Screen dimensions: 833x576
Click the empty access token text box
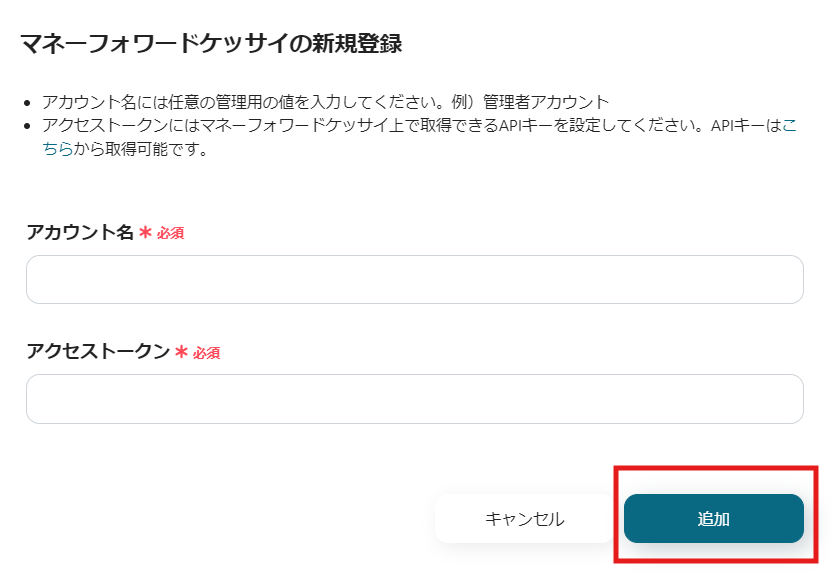415,398
